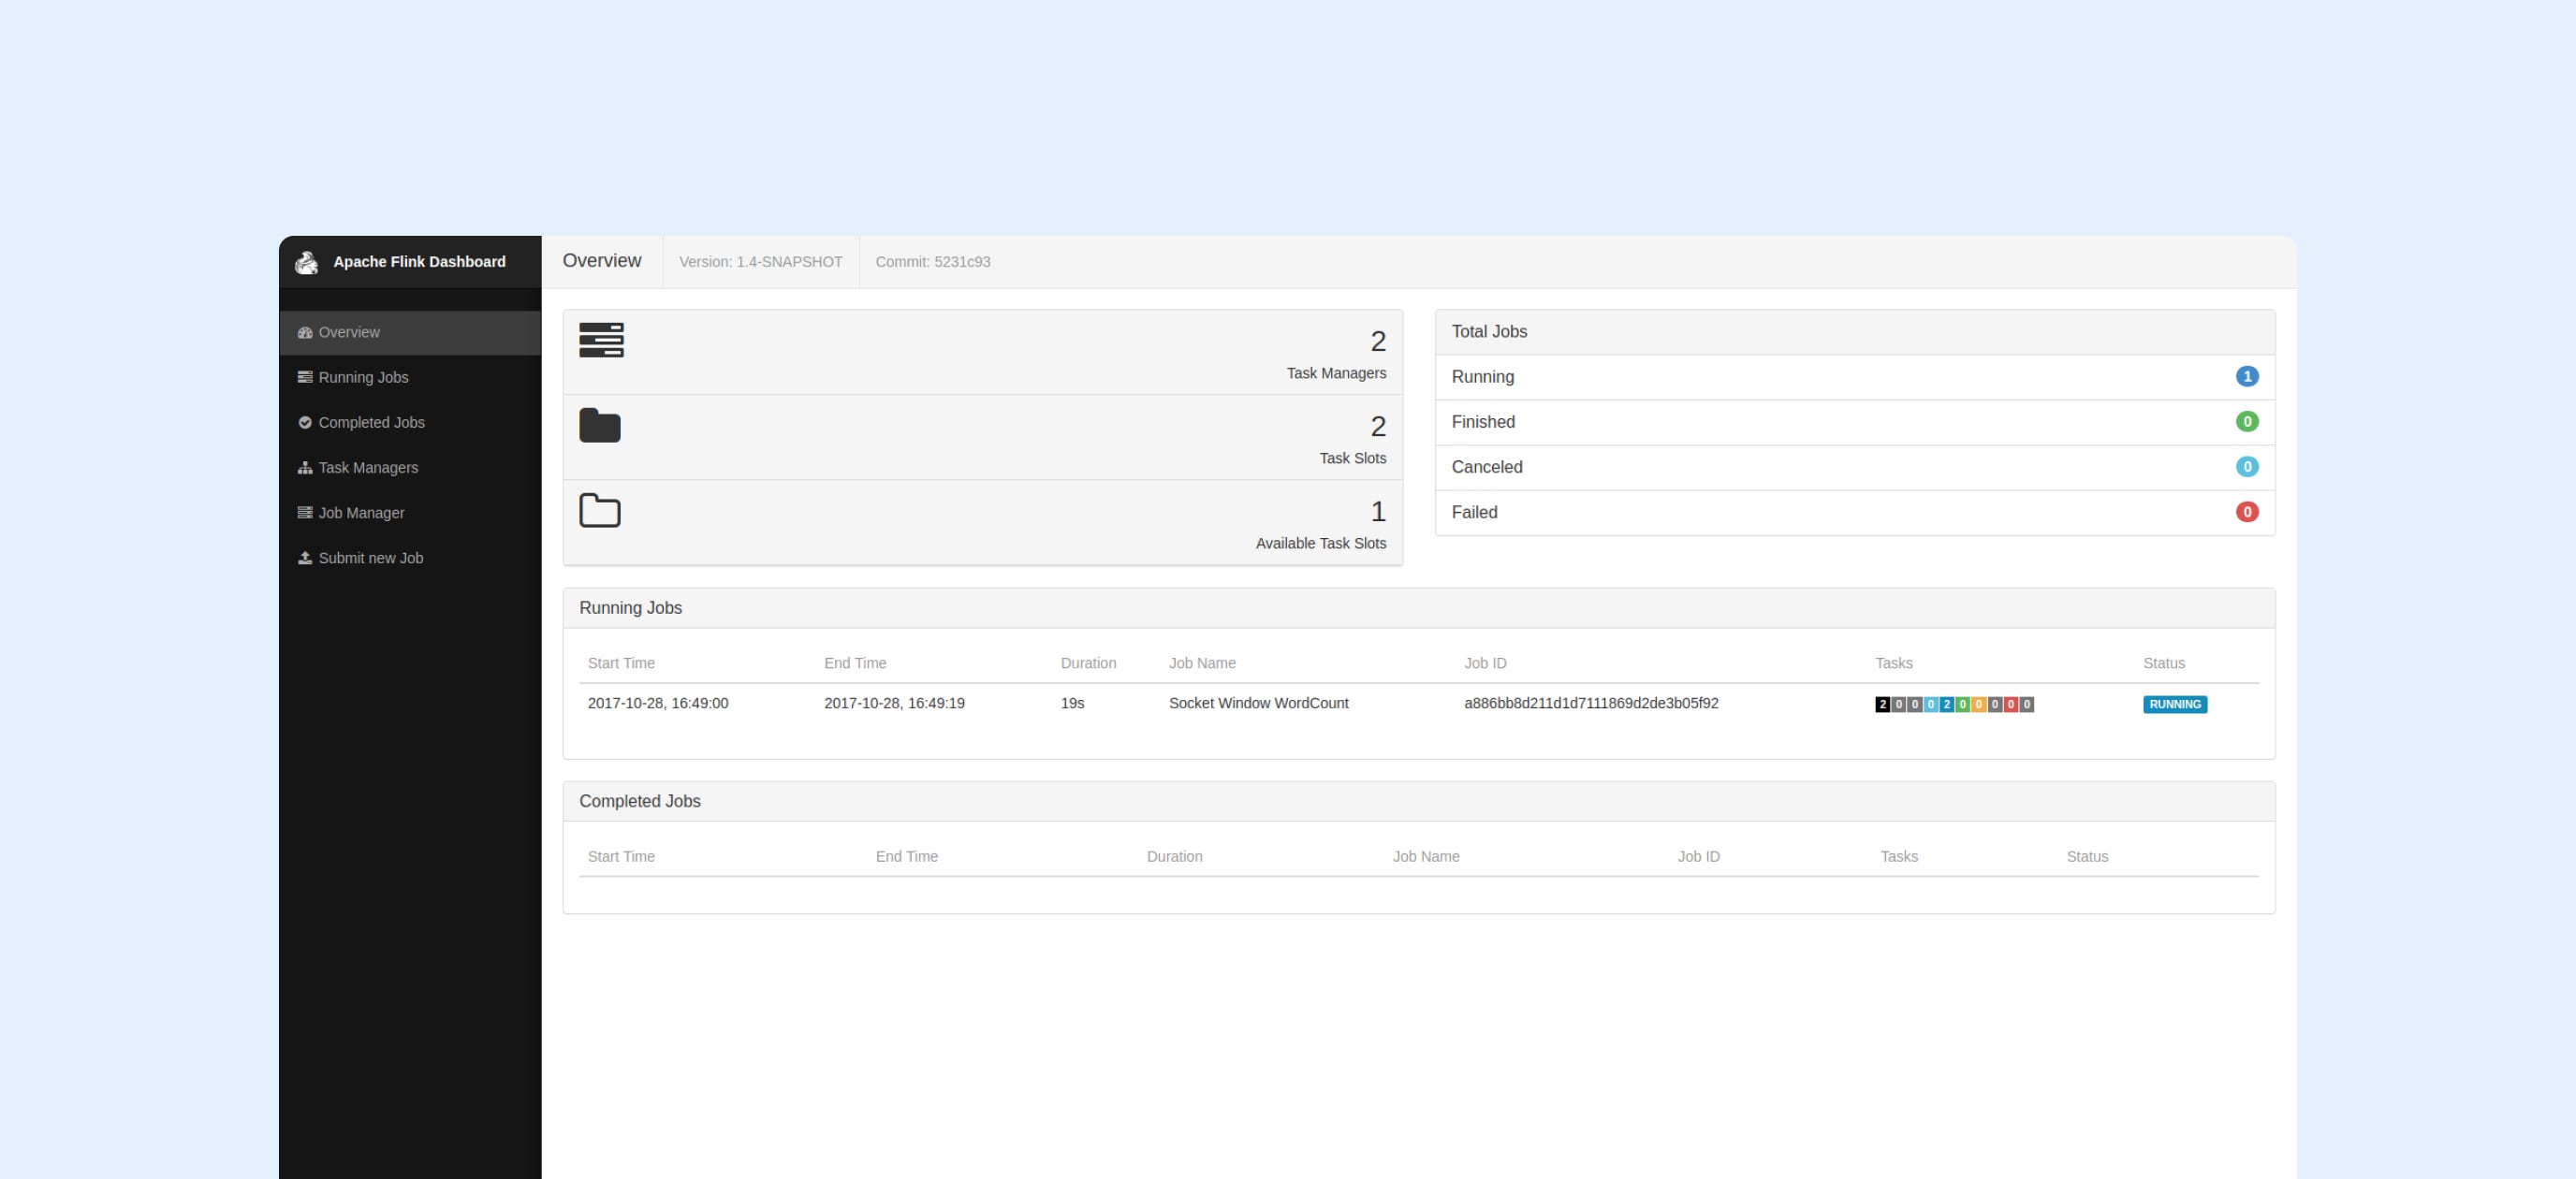Click the RUNNING status label
2576x1179 pixels.
[x=2175, y=704]
